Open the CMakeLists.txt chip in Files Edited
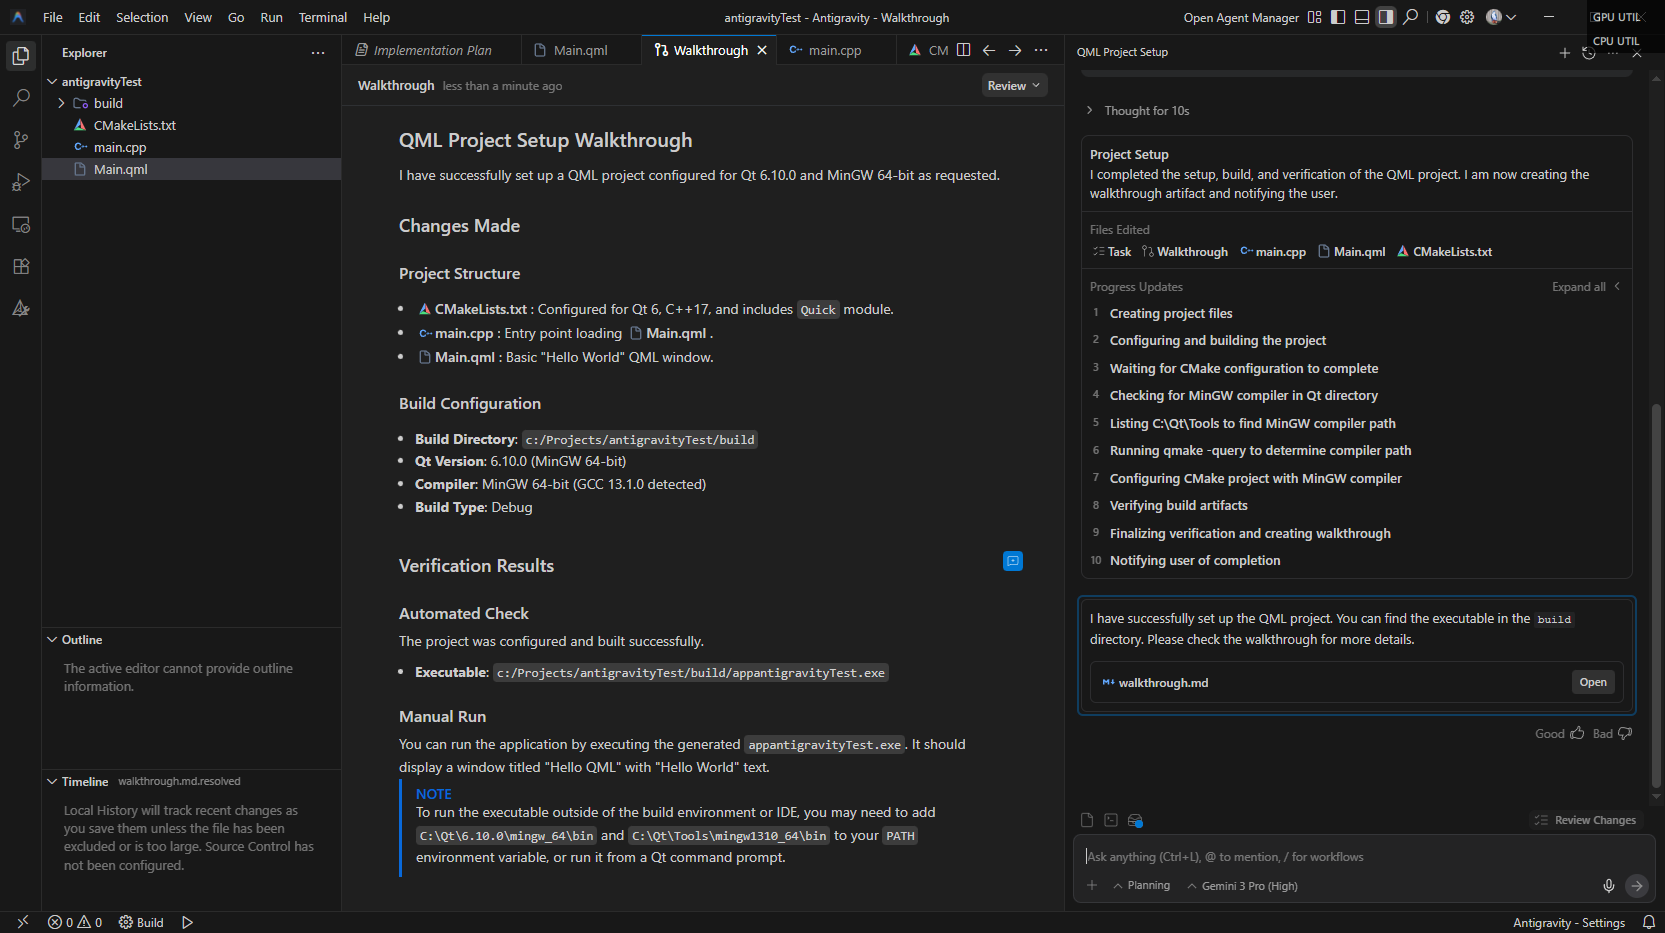The width and height of the screenshot is (1665, 933). 1444,252
